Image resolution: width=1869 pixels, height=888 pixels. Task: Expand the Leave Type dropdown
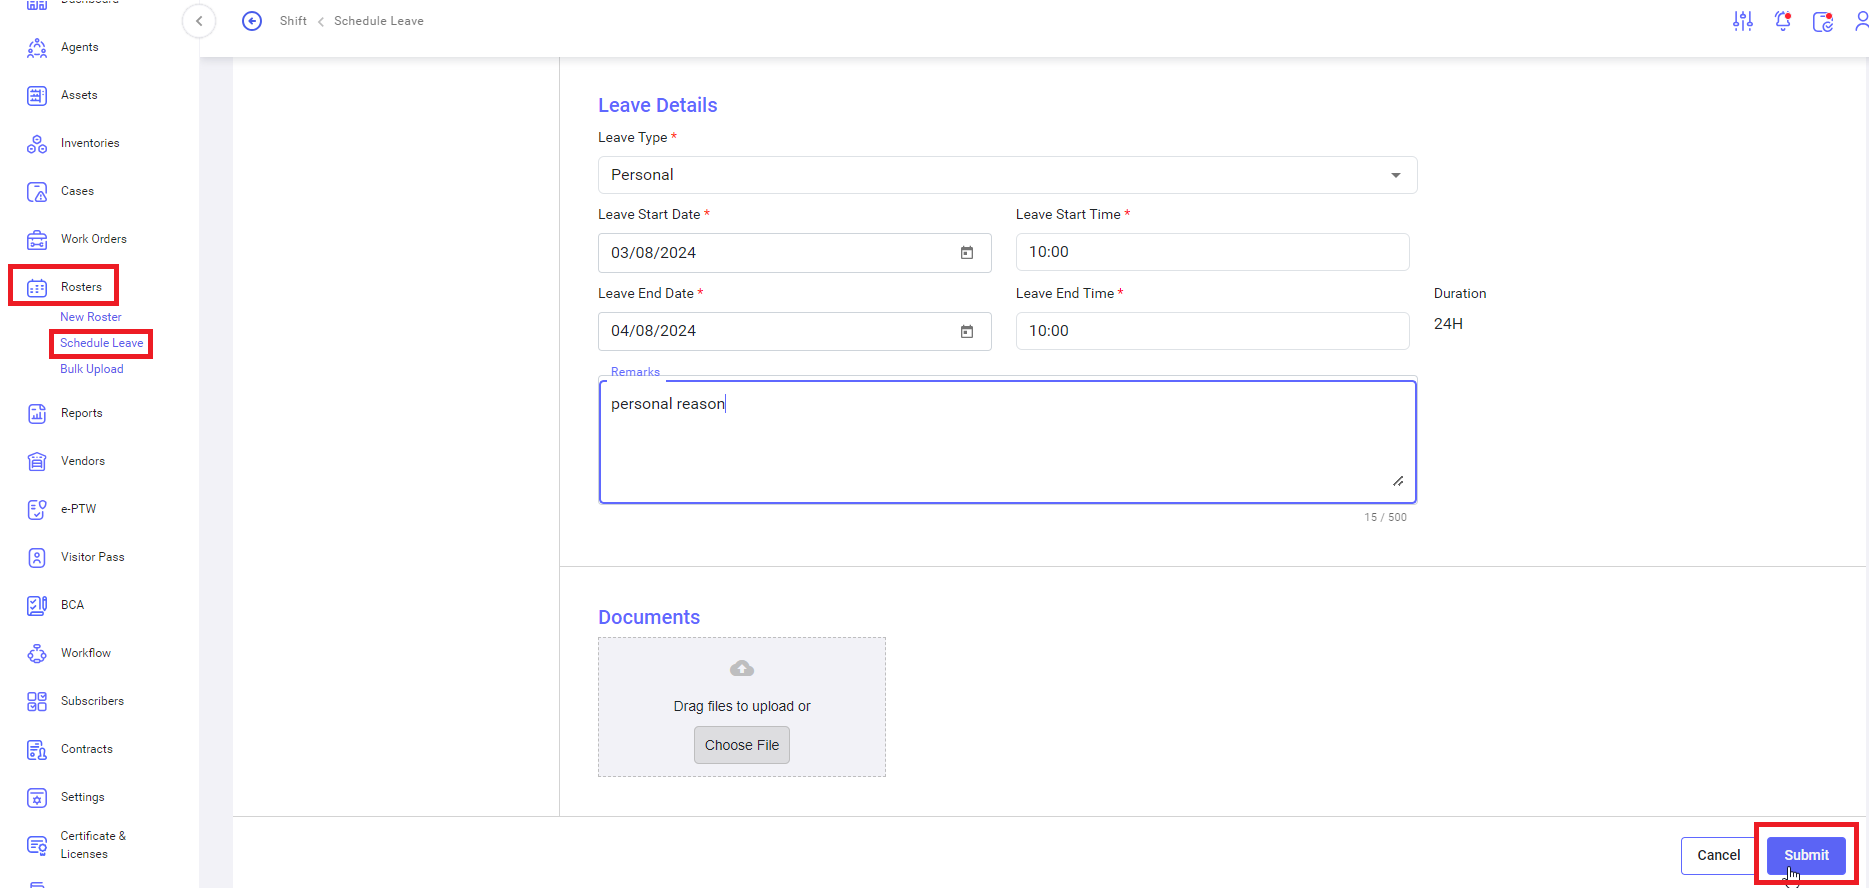[x=1396, y=175]
